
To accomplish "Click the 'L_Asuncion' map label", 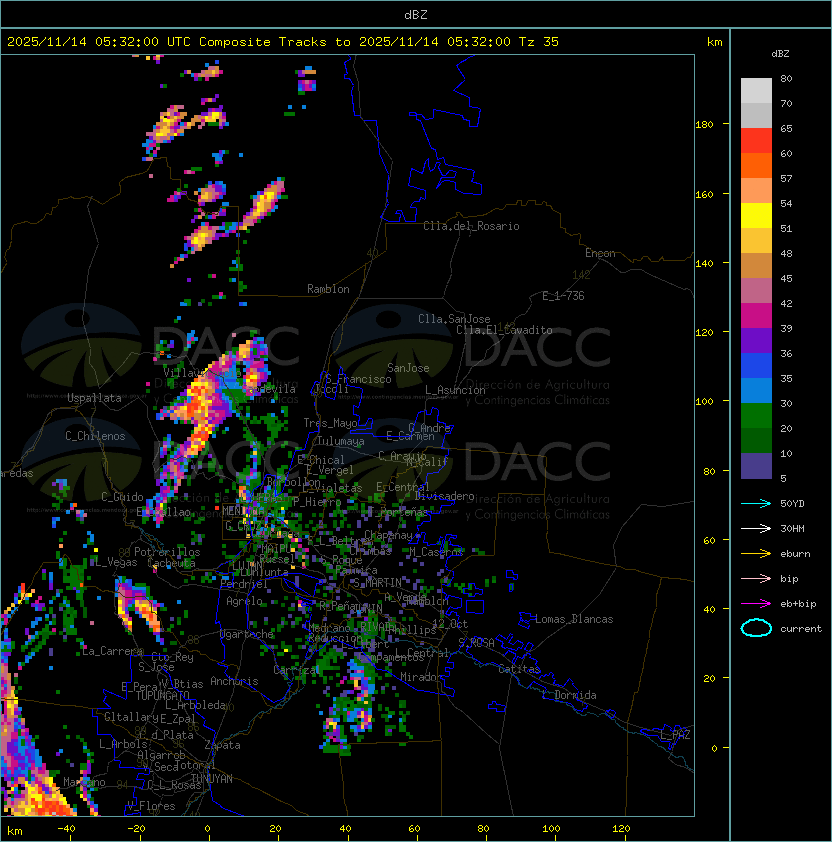I will pyautogui.click(x=455, y=390).
